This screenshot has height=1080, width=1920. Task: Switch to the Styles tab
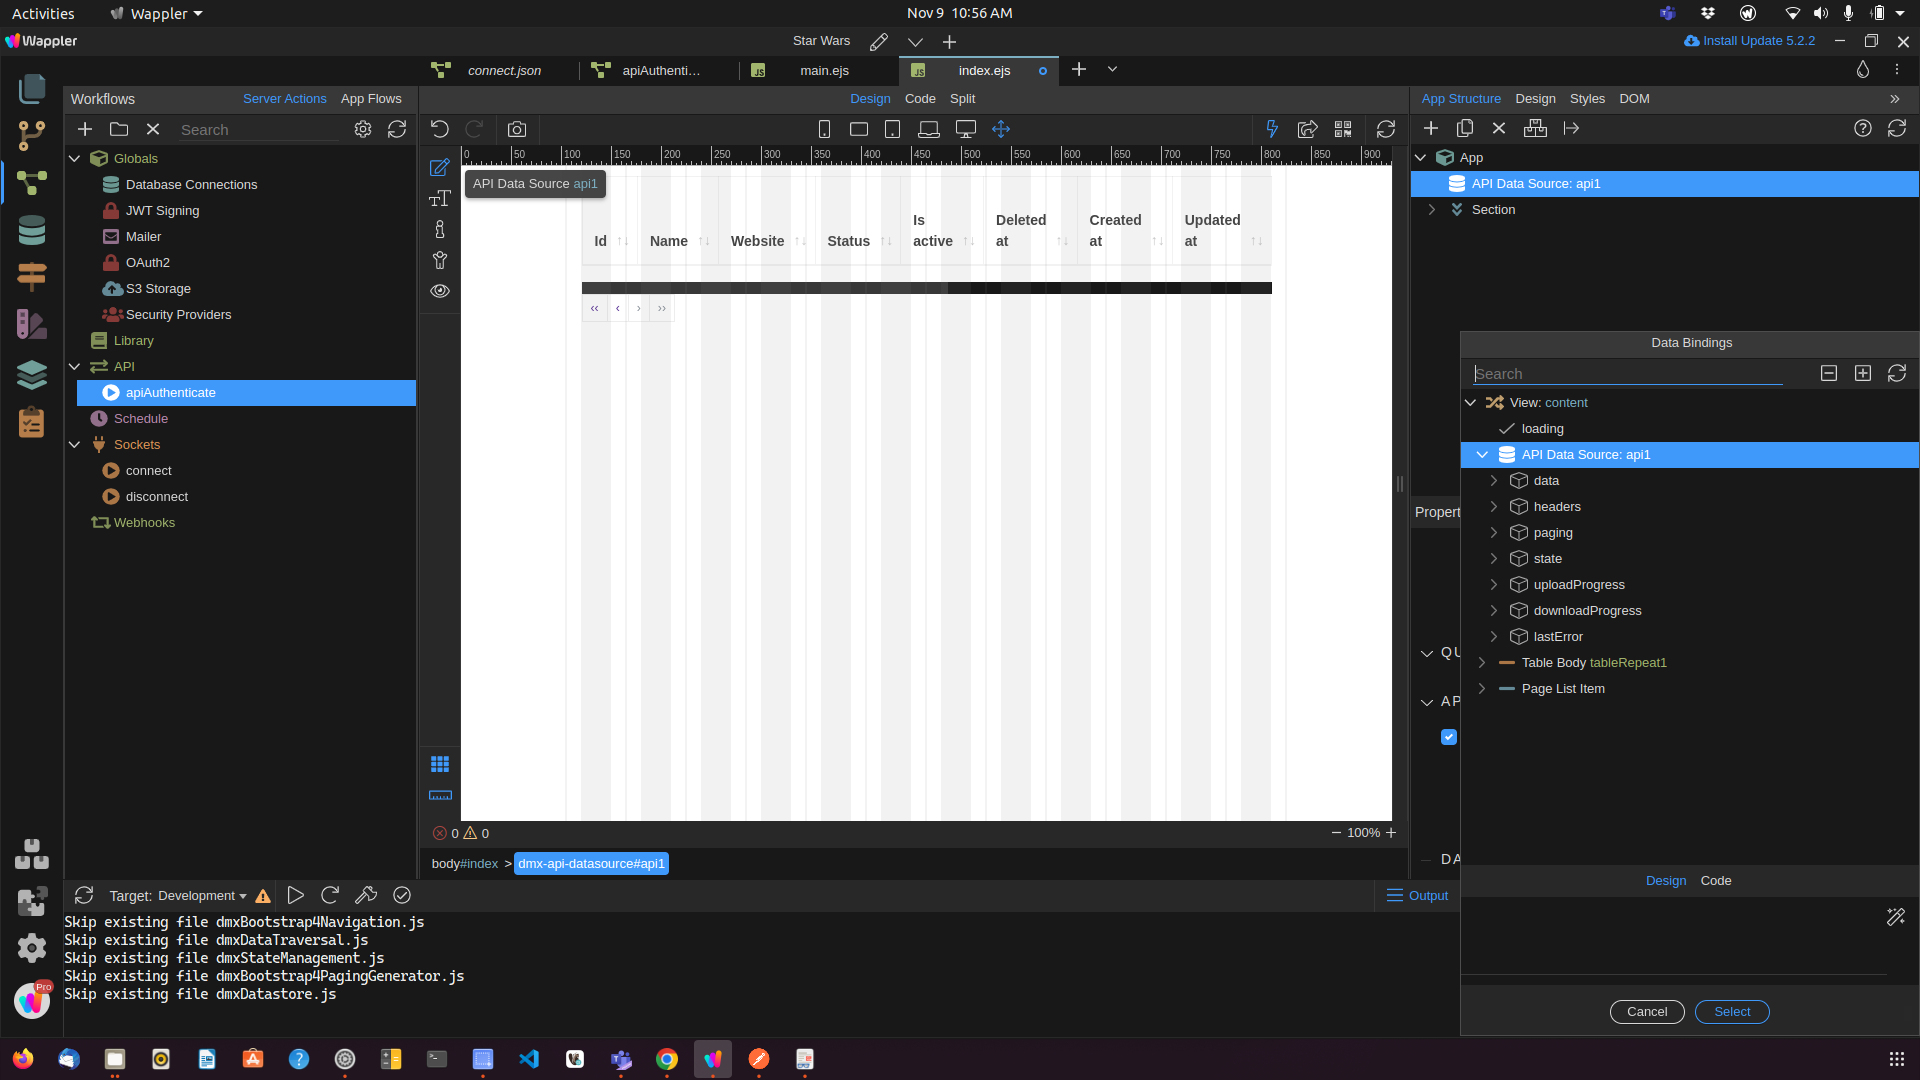(x=1587, y=99)
